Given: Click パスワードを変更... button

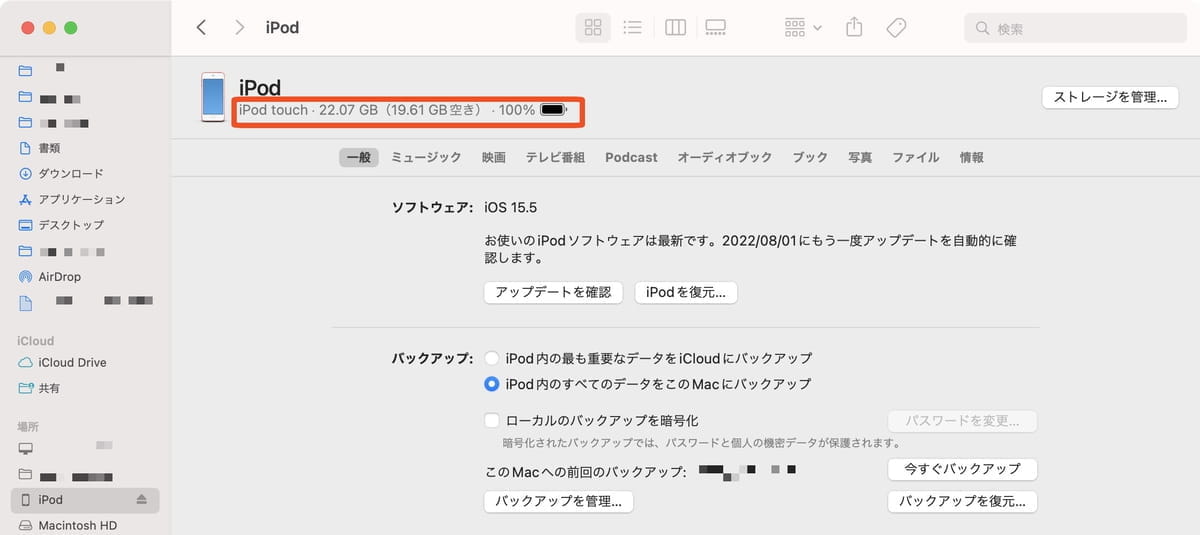Looking at the screenshot, I should (x=962, y=421).
